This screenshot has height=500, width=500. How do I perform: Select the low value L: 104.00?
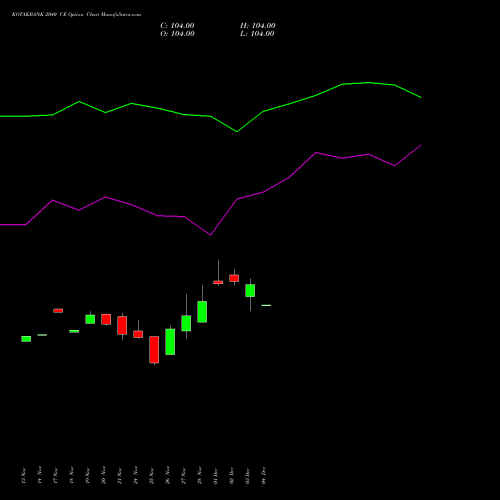pos(257,34)
